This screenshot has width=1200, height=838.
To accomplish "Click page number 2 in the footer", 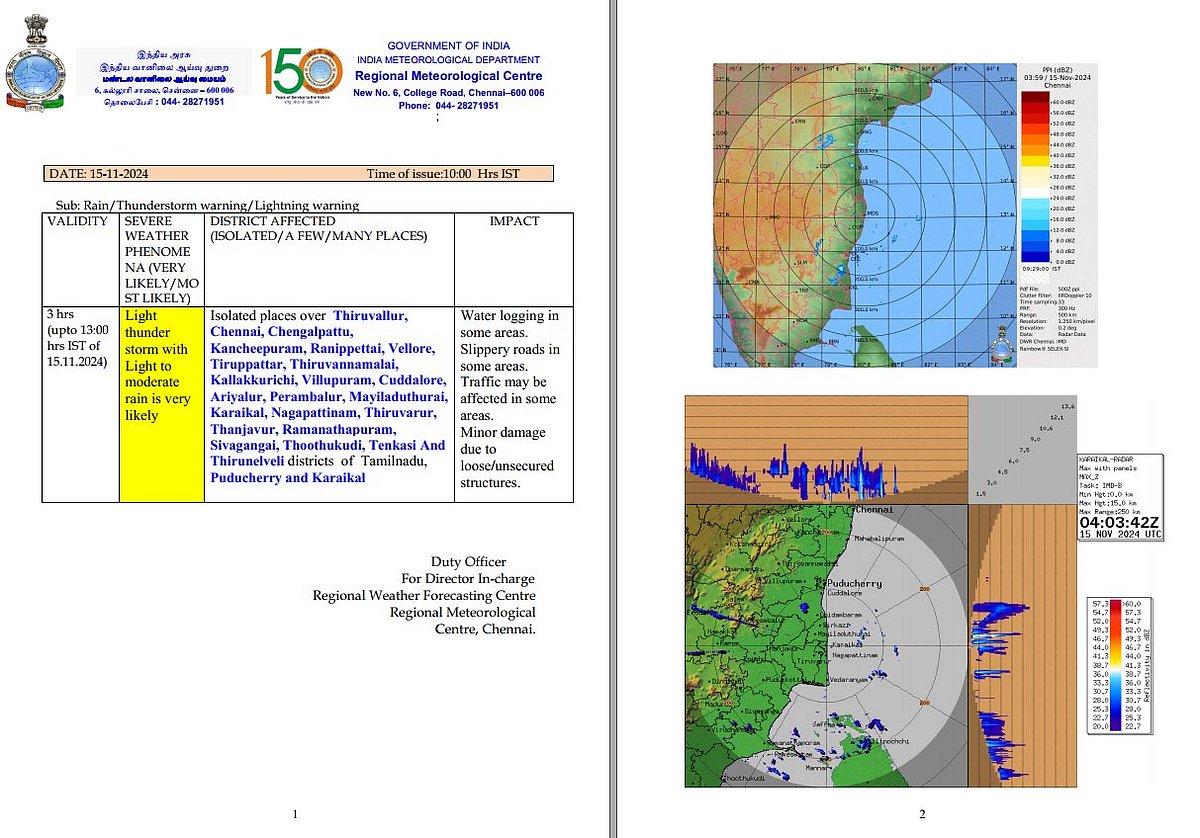I will coord(922,815).
